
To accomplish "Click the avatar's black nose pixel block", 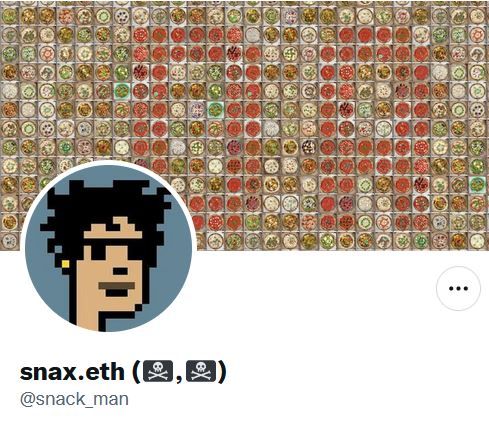I will pos(120,271).
